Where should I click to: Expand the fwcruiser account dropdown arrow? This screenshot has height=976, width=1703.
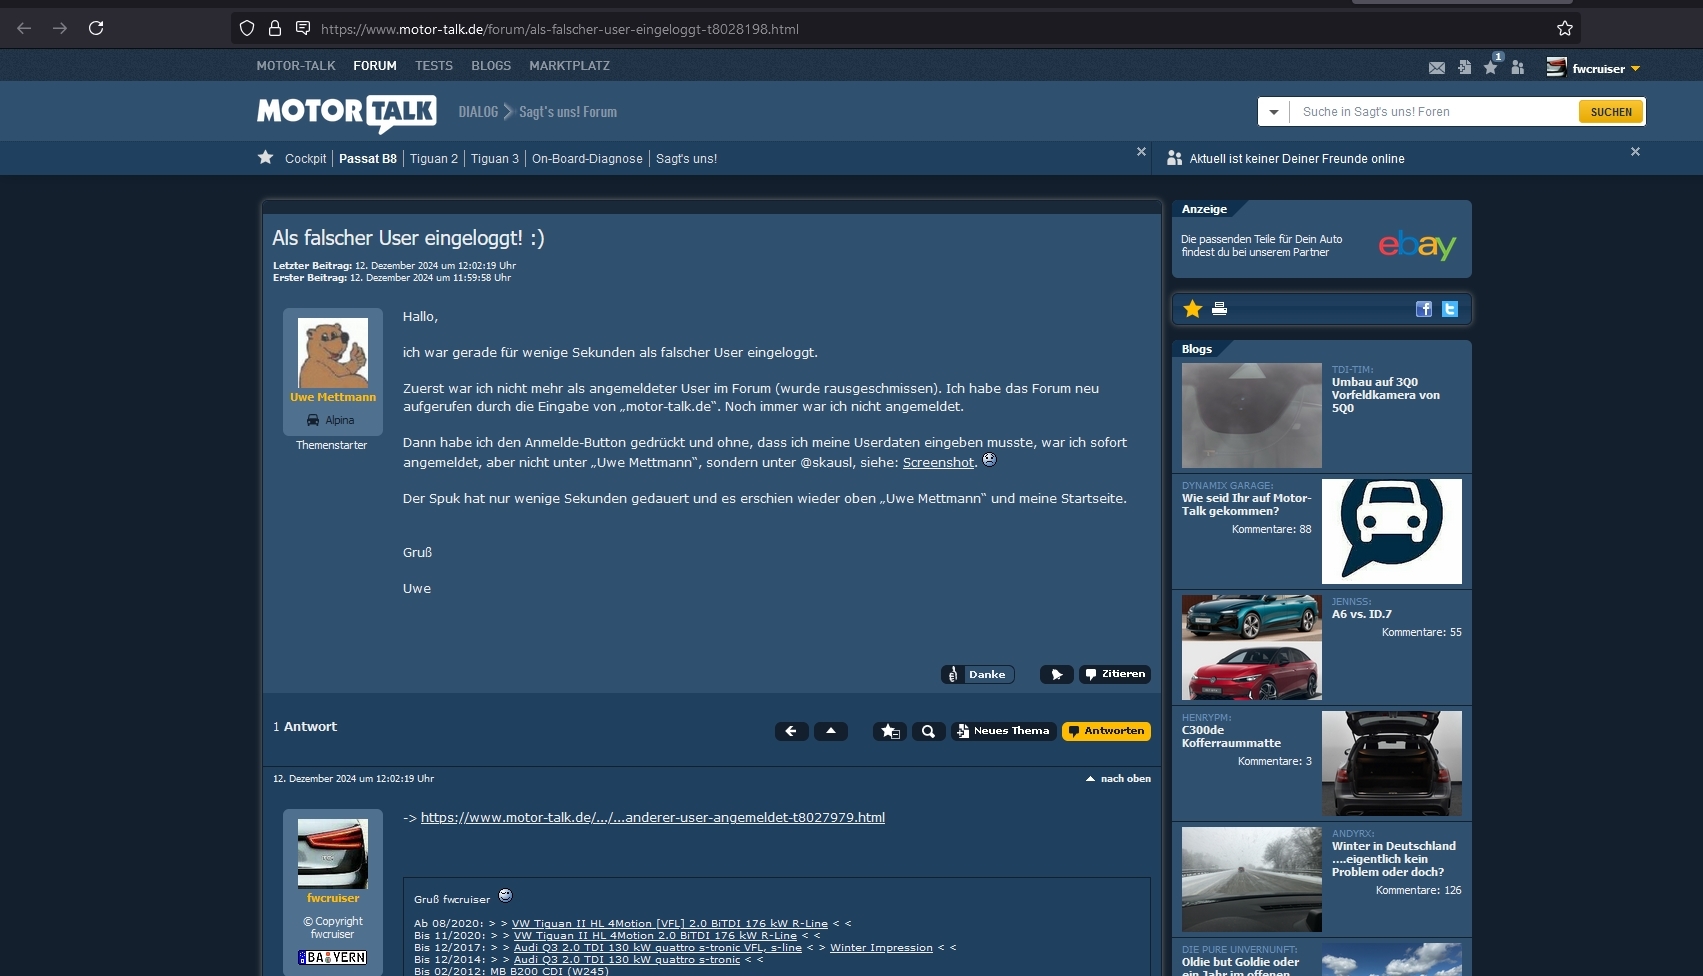click(1636, 69)
